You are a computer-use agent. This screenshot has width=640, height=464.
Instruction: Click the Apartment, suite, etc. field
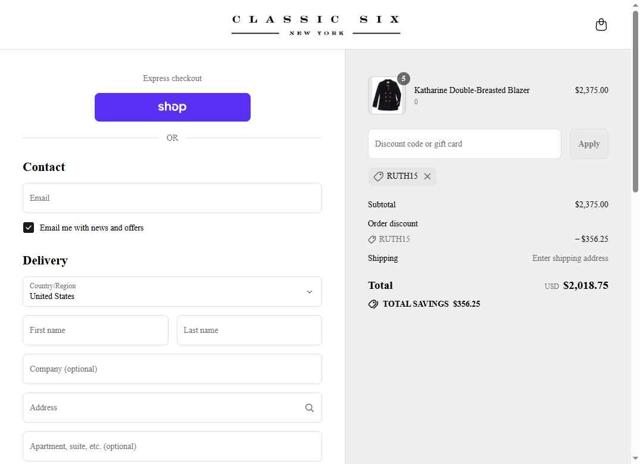click(x=172, y=446)
